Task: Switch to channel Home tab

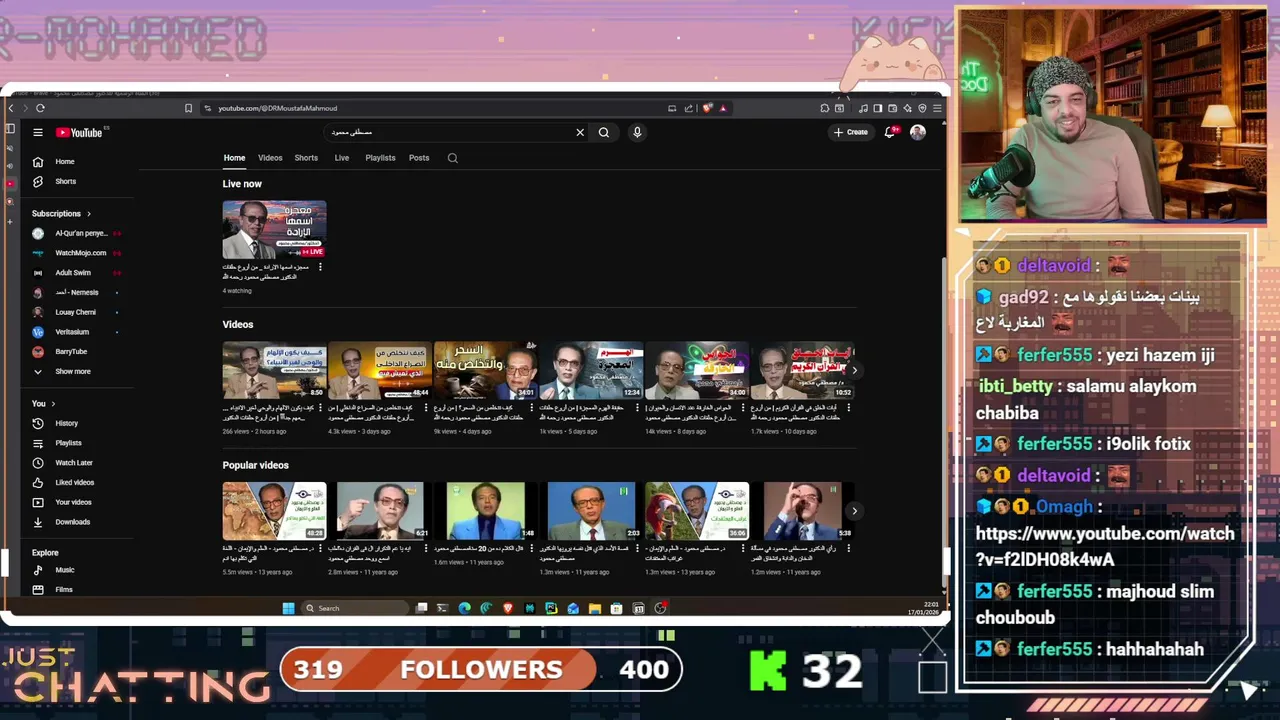Action: click(234, 158)
